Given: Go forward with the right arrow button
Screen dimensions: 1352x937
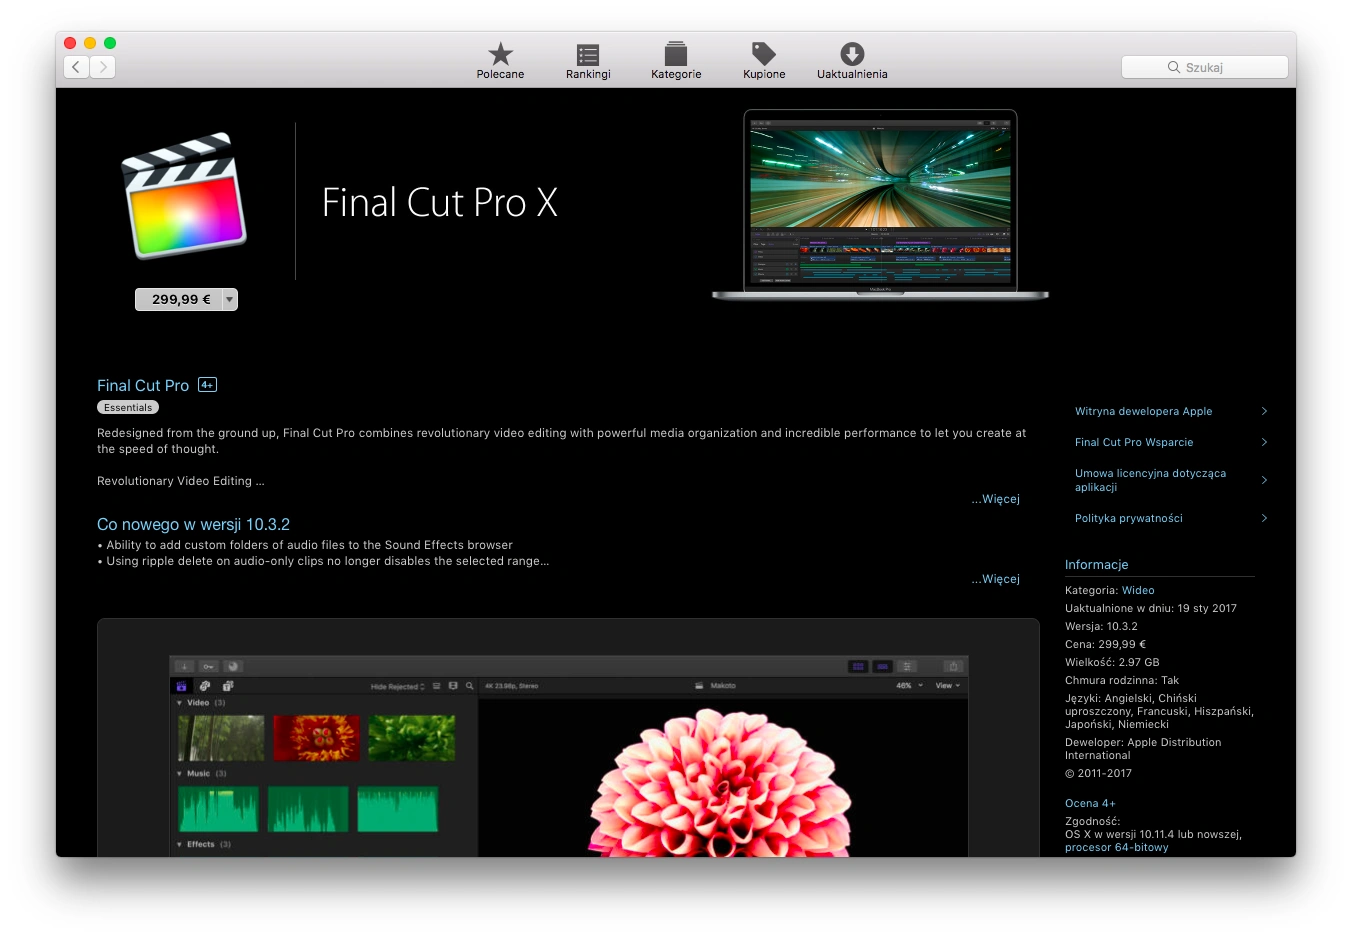Looking at the screenshot, I should pyautogui.click(x=103, y=67).
